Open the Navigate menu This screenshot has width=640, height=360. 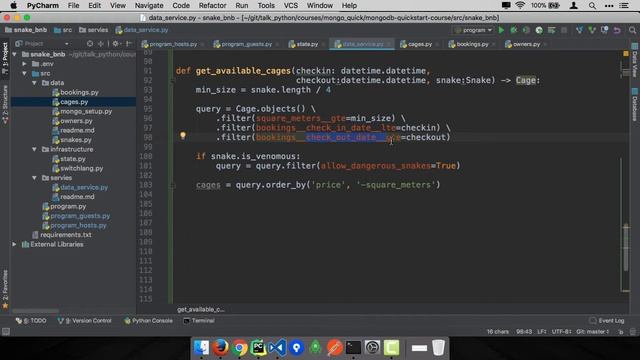pyautogui.click(x=149, y=6)
